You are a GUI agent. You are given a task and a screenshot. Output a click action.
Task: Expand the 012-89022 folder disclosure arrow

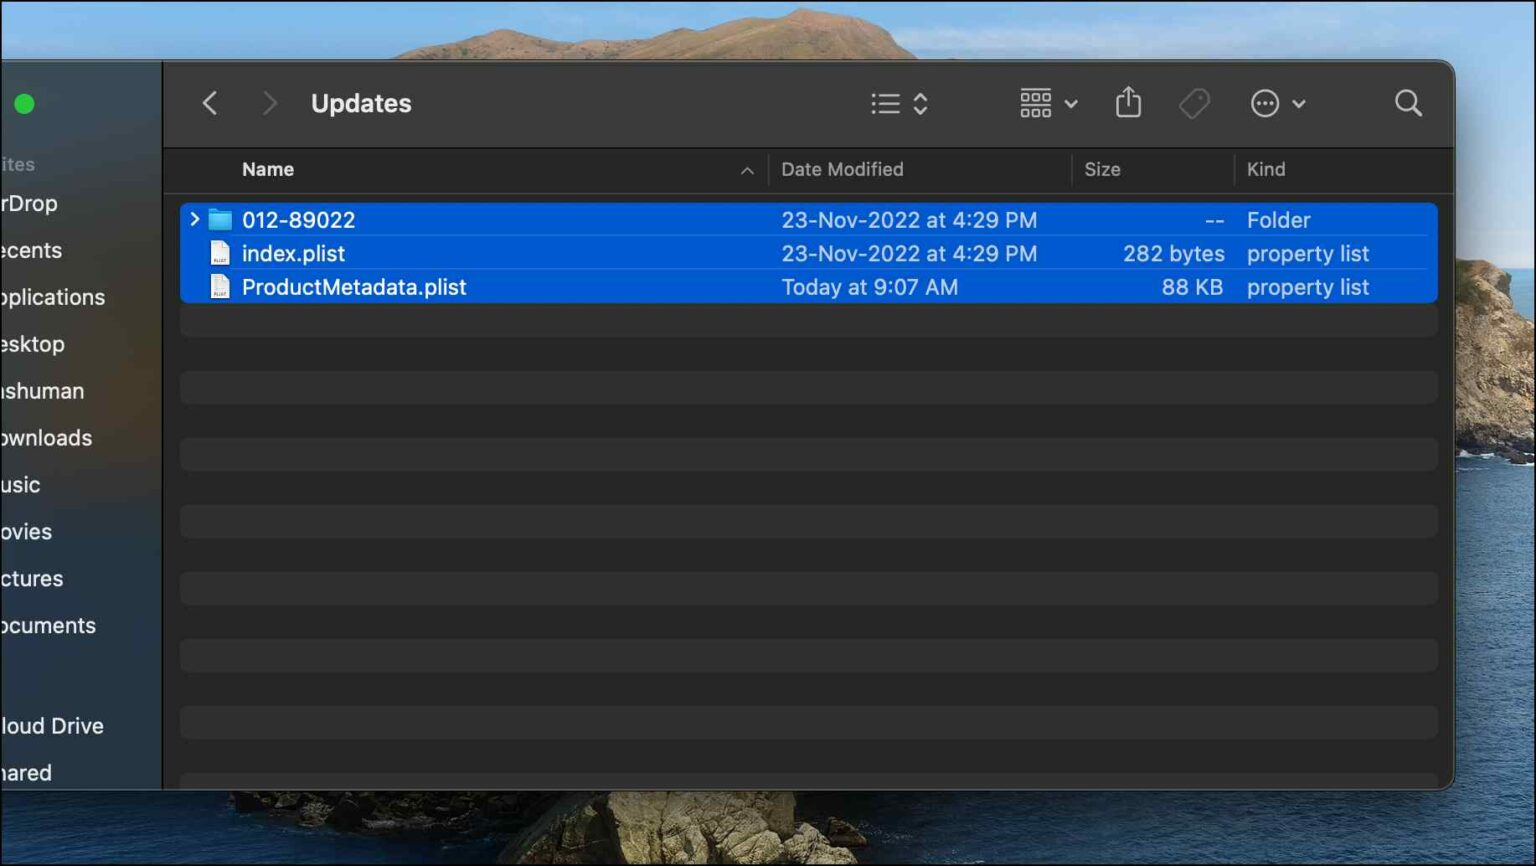pos(195,219)
